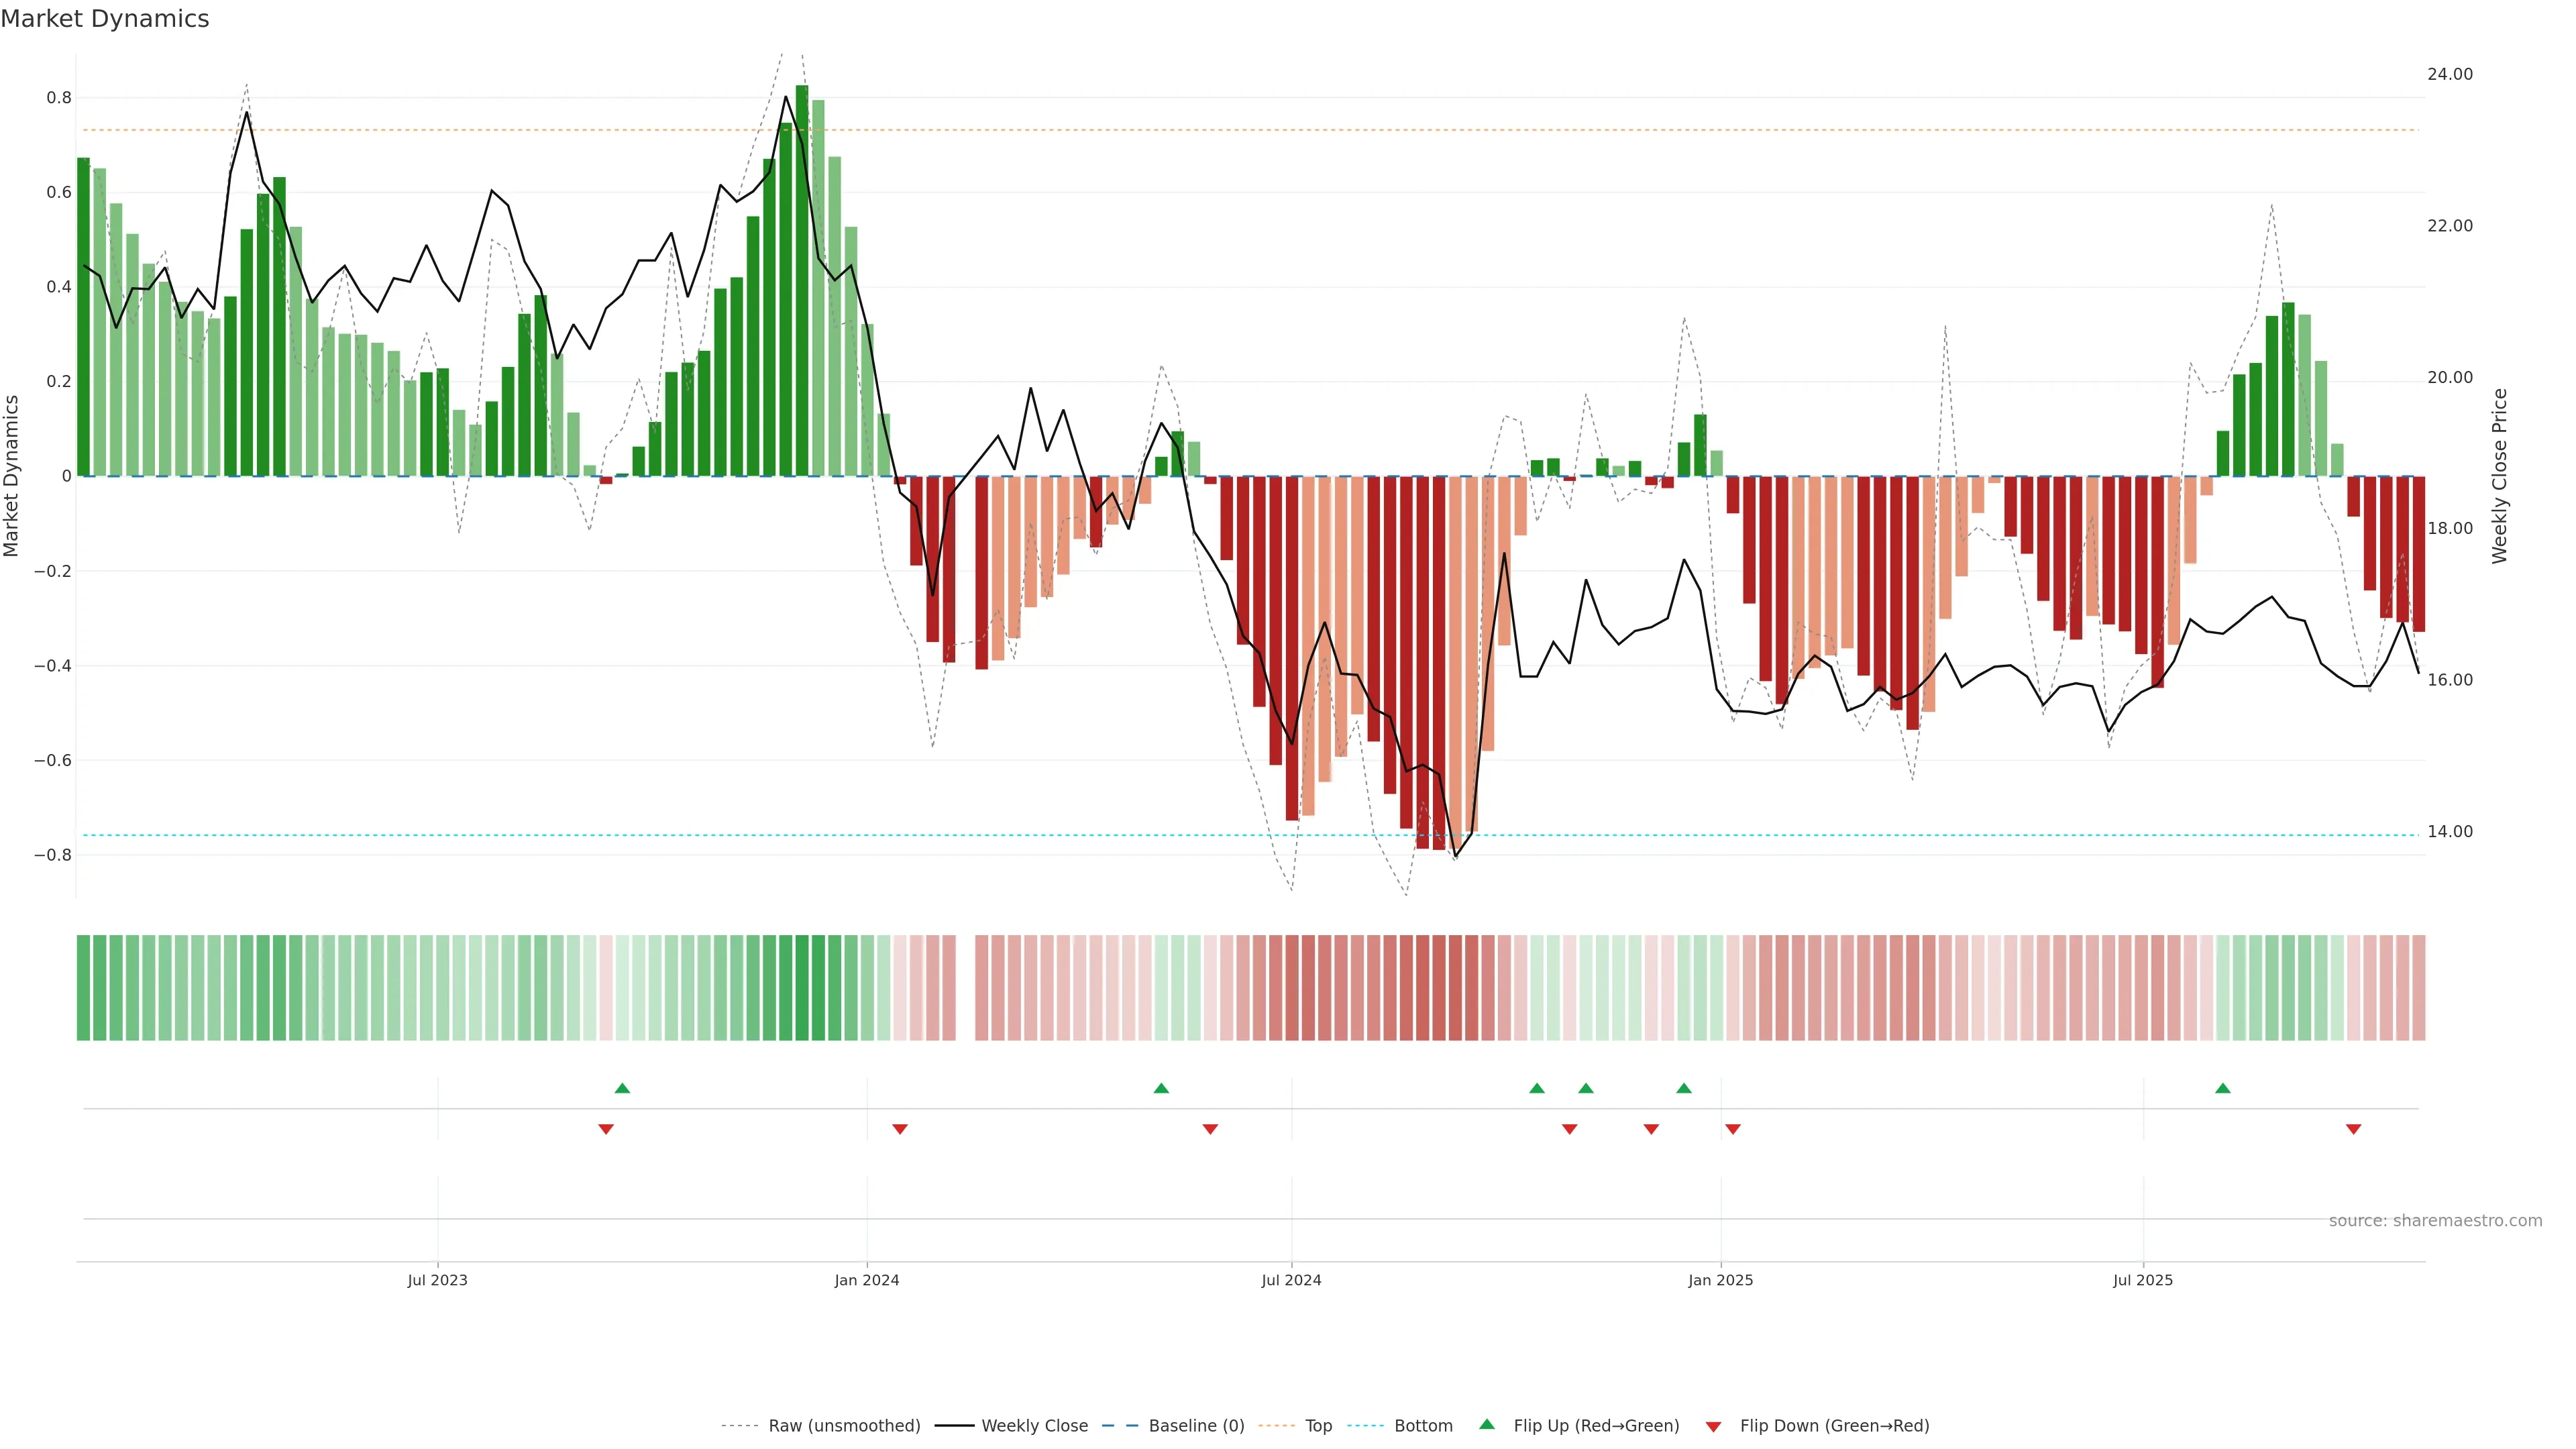Image resolution: width=2576 pixels, height=1449 pixels.
Task: Toggle the Bottom legend entry
Action: pos(1423,1426)
